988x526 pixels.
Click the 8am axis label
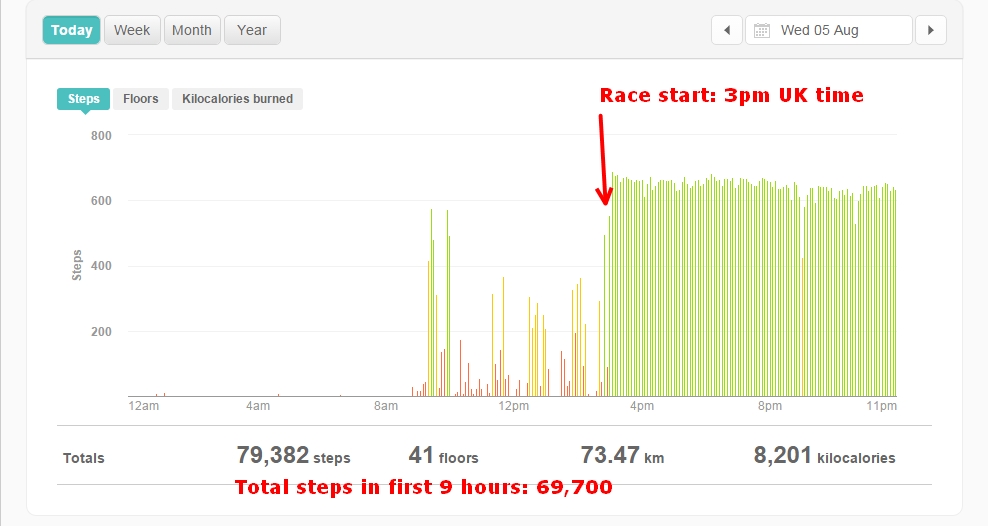386,406
